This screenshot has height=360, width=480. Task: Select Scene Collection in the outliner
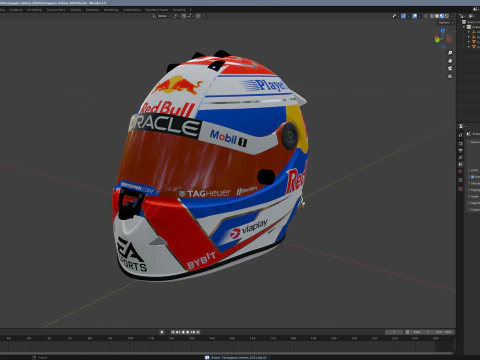pyautogui.click(x=471, y=22)
